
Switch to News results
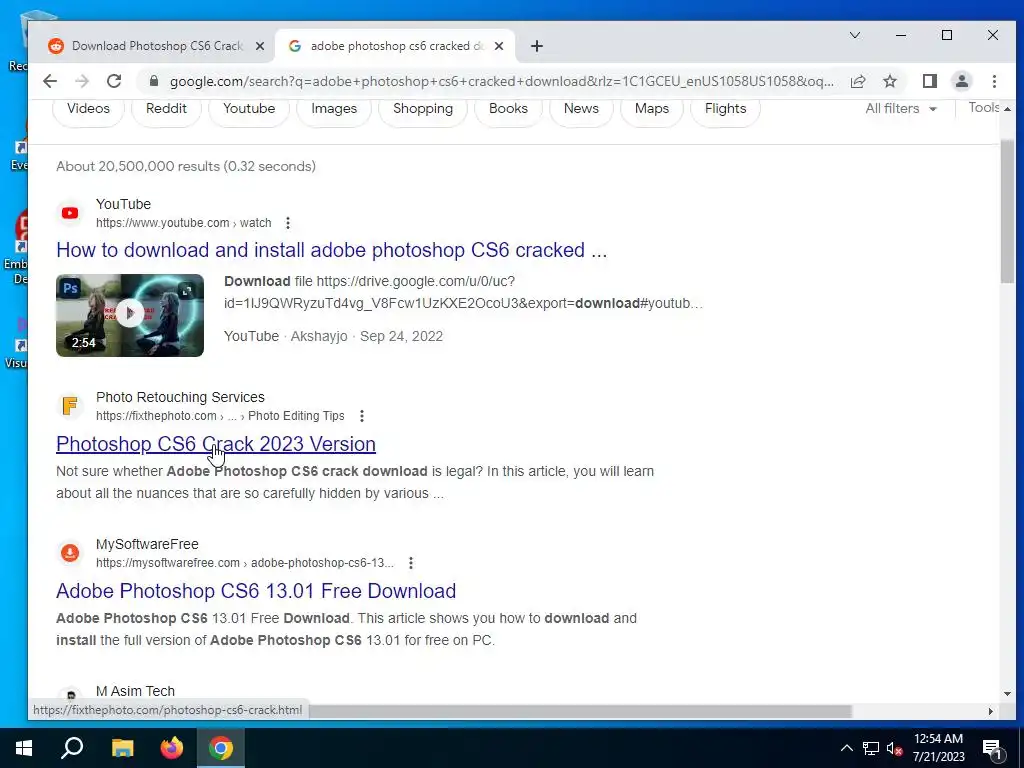[x=581, y=108]
